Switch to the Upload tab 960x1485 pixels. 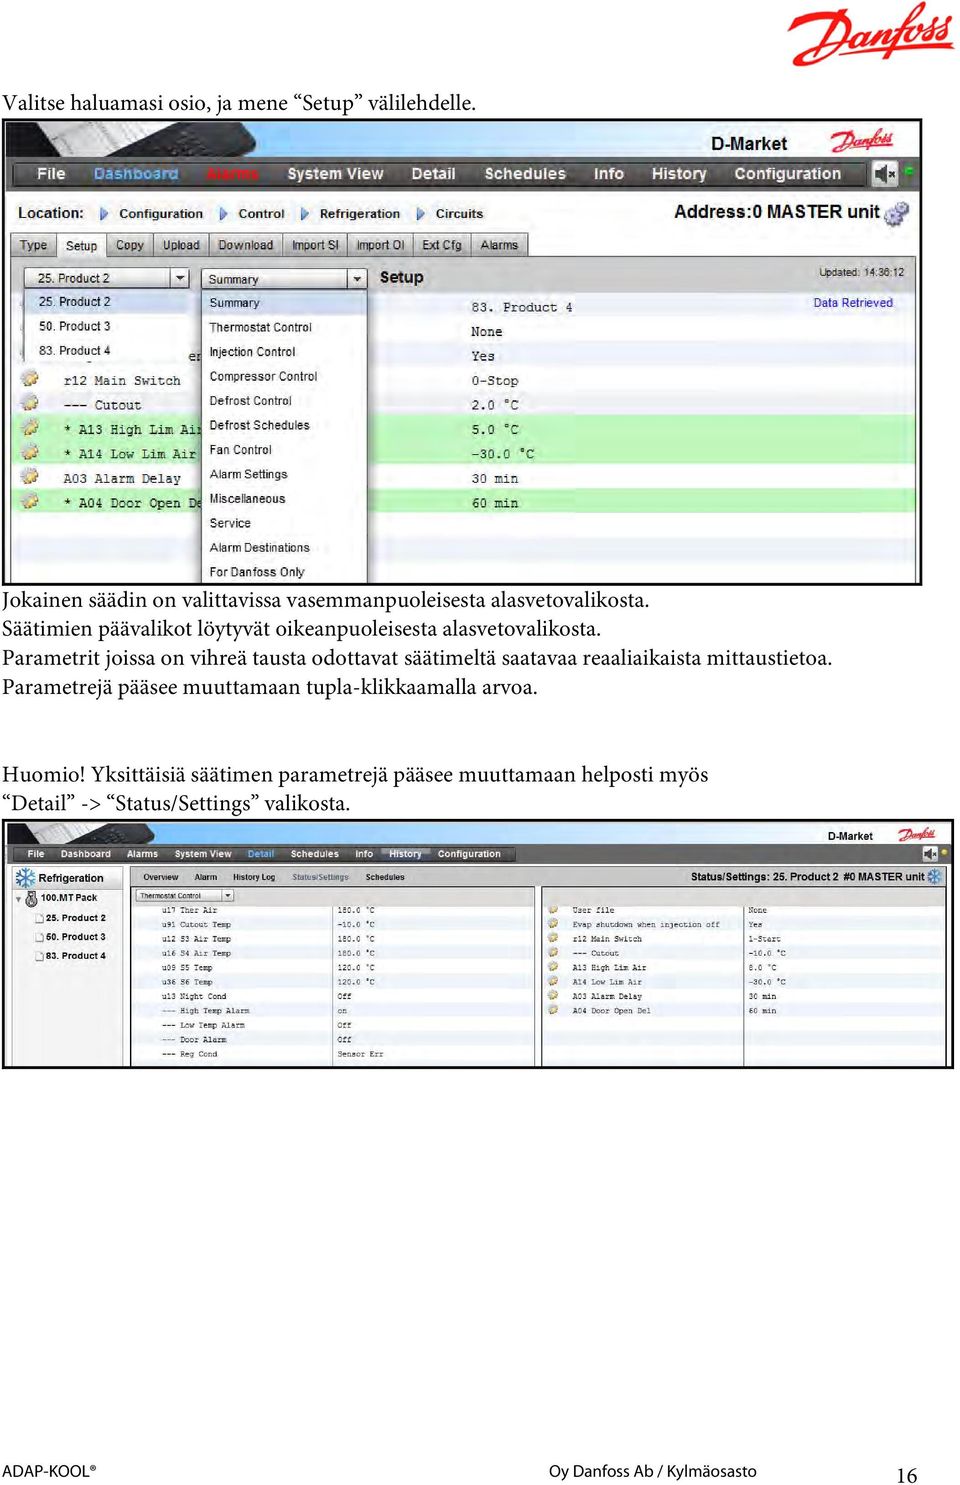pyautogui.click(x=181, y=245)
